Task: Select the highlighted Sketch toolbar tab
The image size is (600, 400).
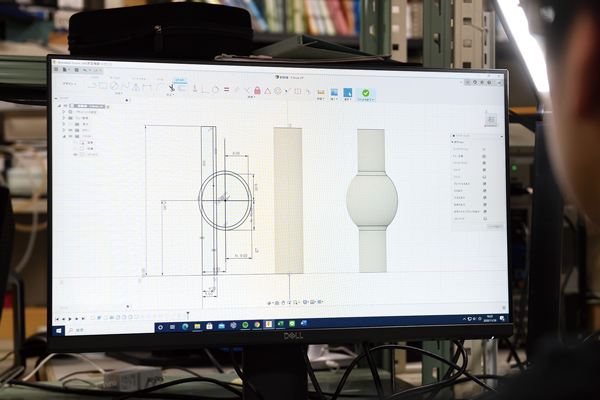Action: (x=179, y=80)
